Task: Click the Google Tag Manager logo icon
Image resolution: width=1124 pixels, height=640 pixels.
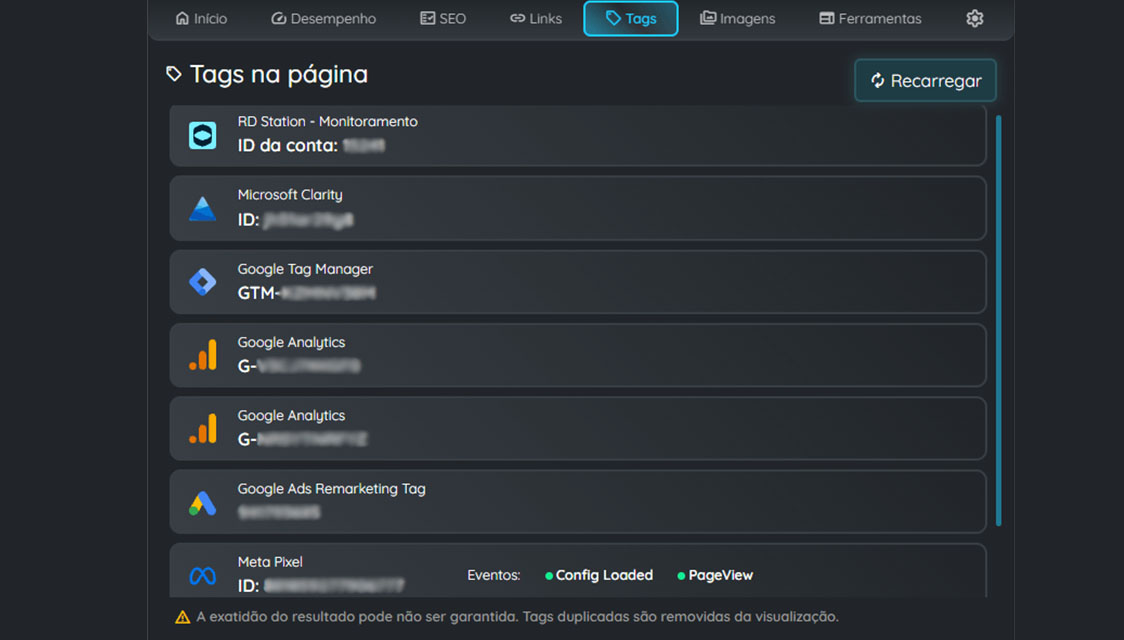Action: tap(202, 282)
